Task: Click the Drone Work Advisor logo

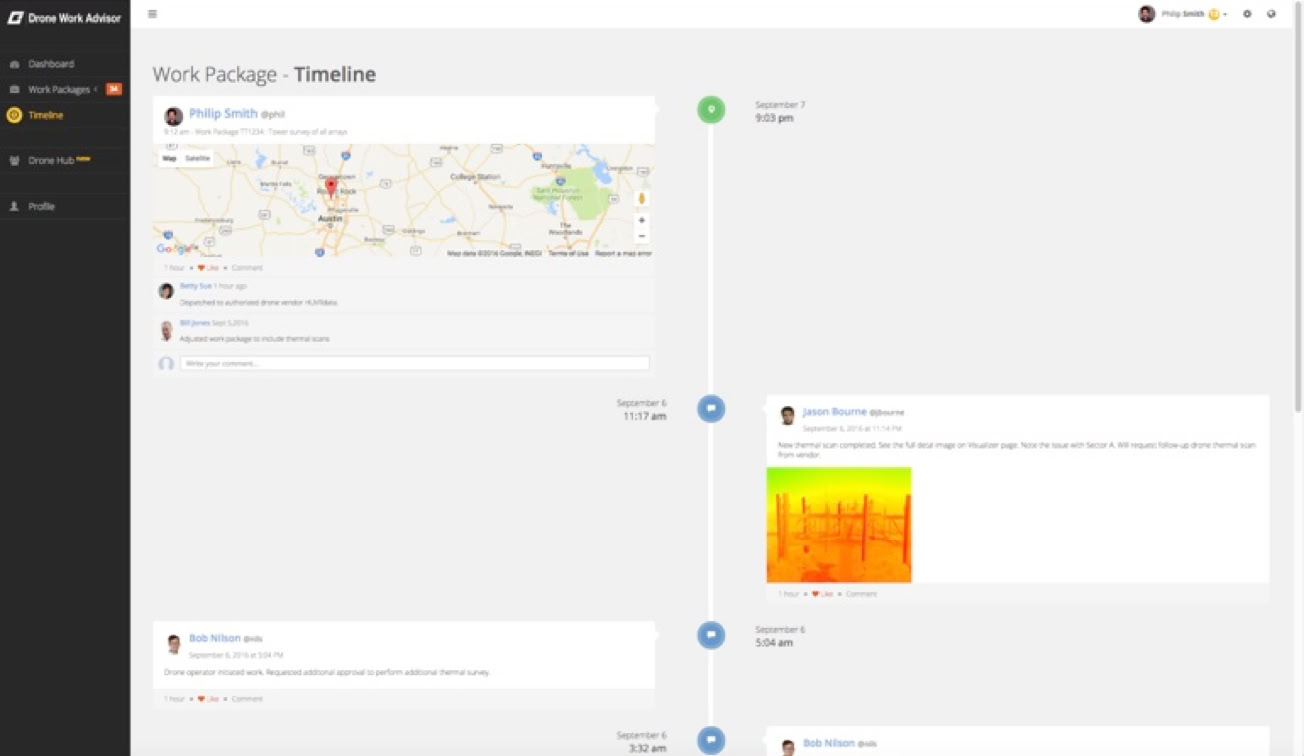Action: tap(65, 18)
